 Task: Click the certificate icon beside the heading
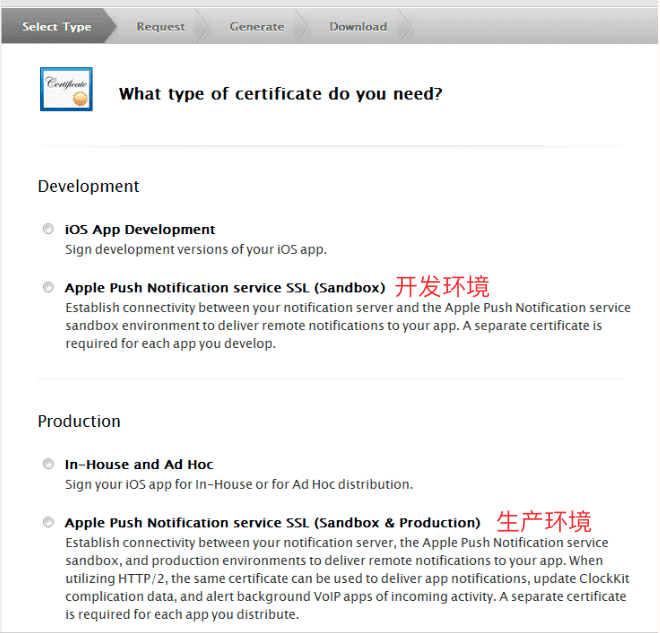coord(66,89)
